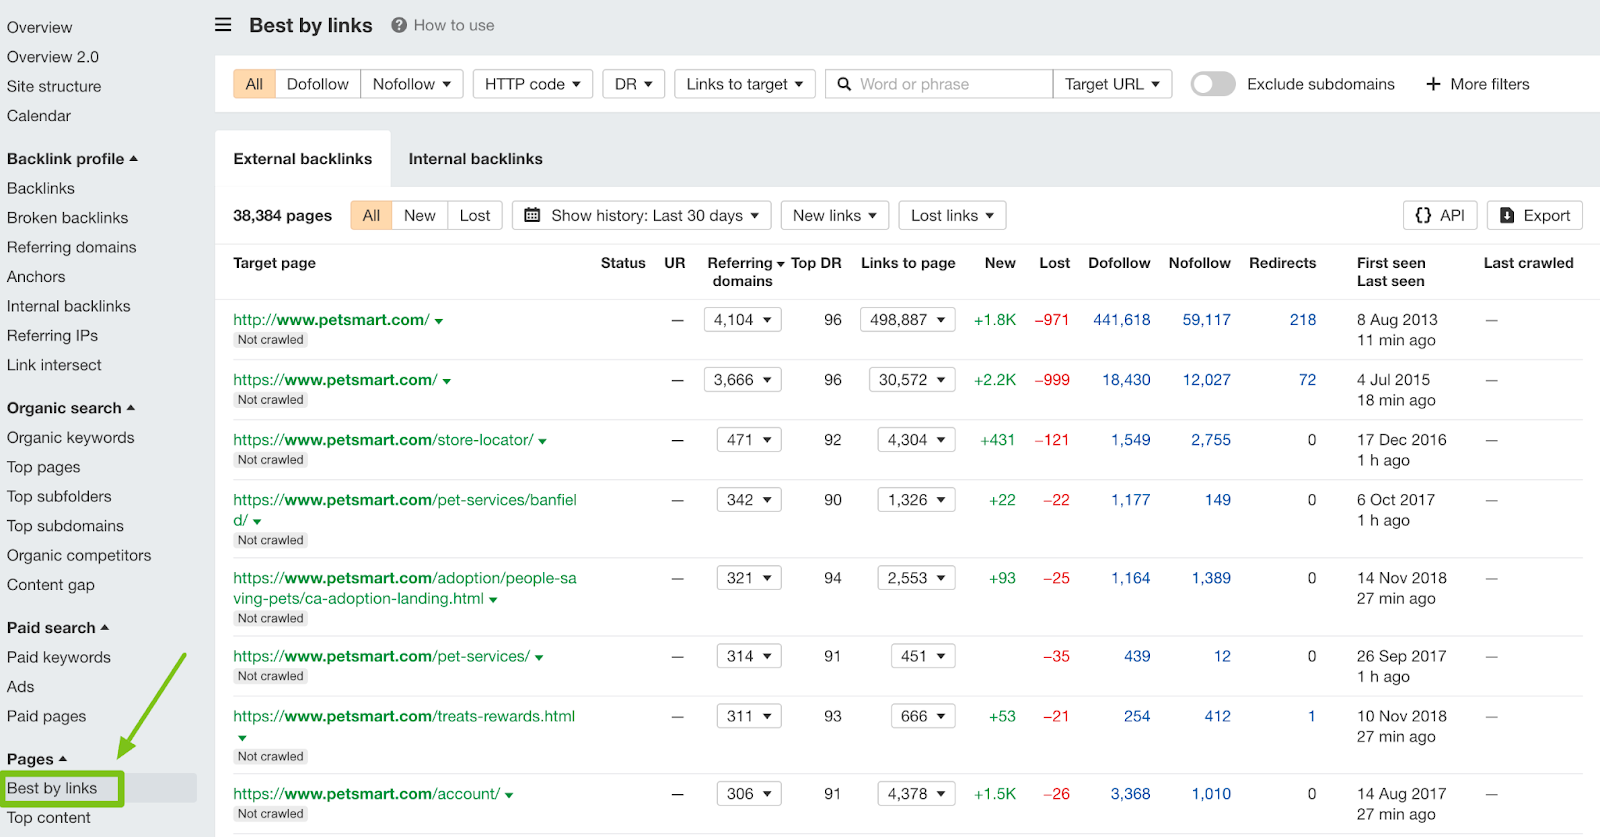
Task: Open the Target URL dropdown
Action: tap(1112, 84)
